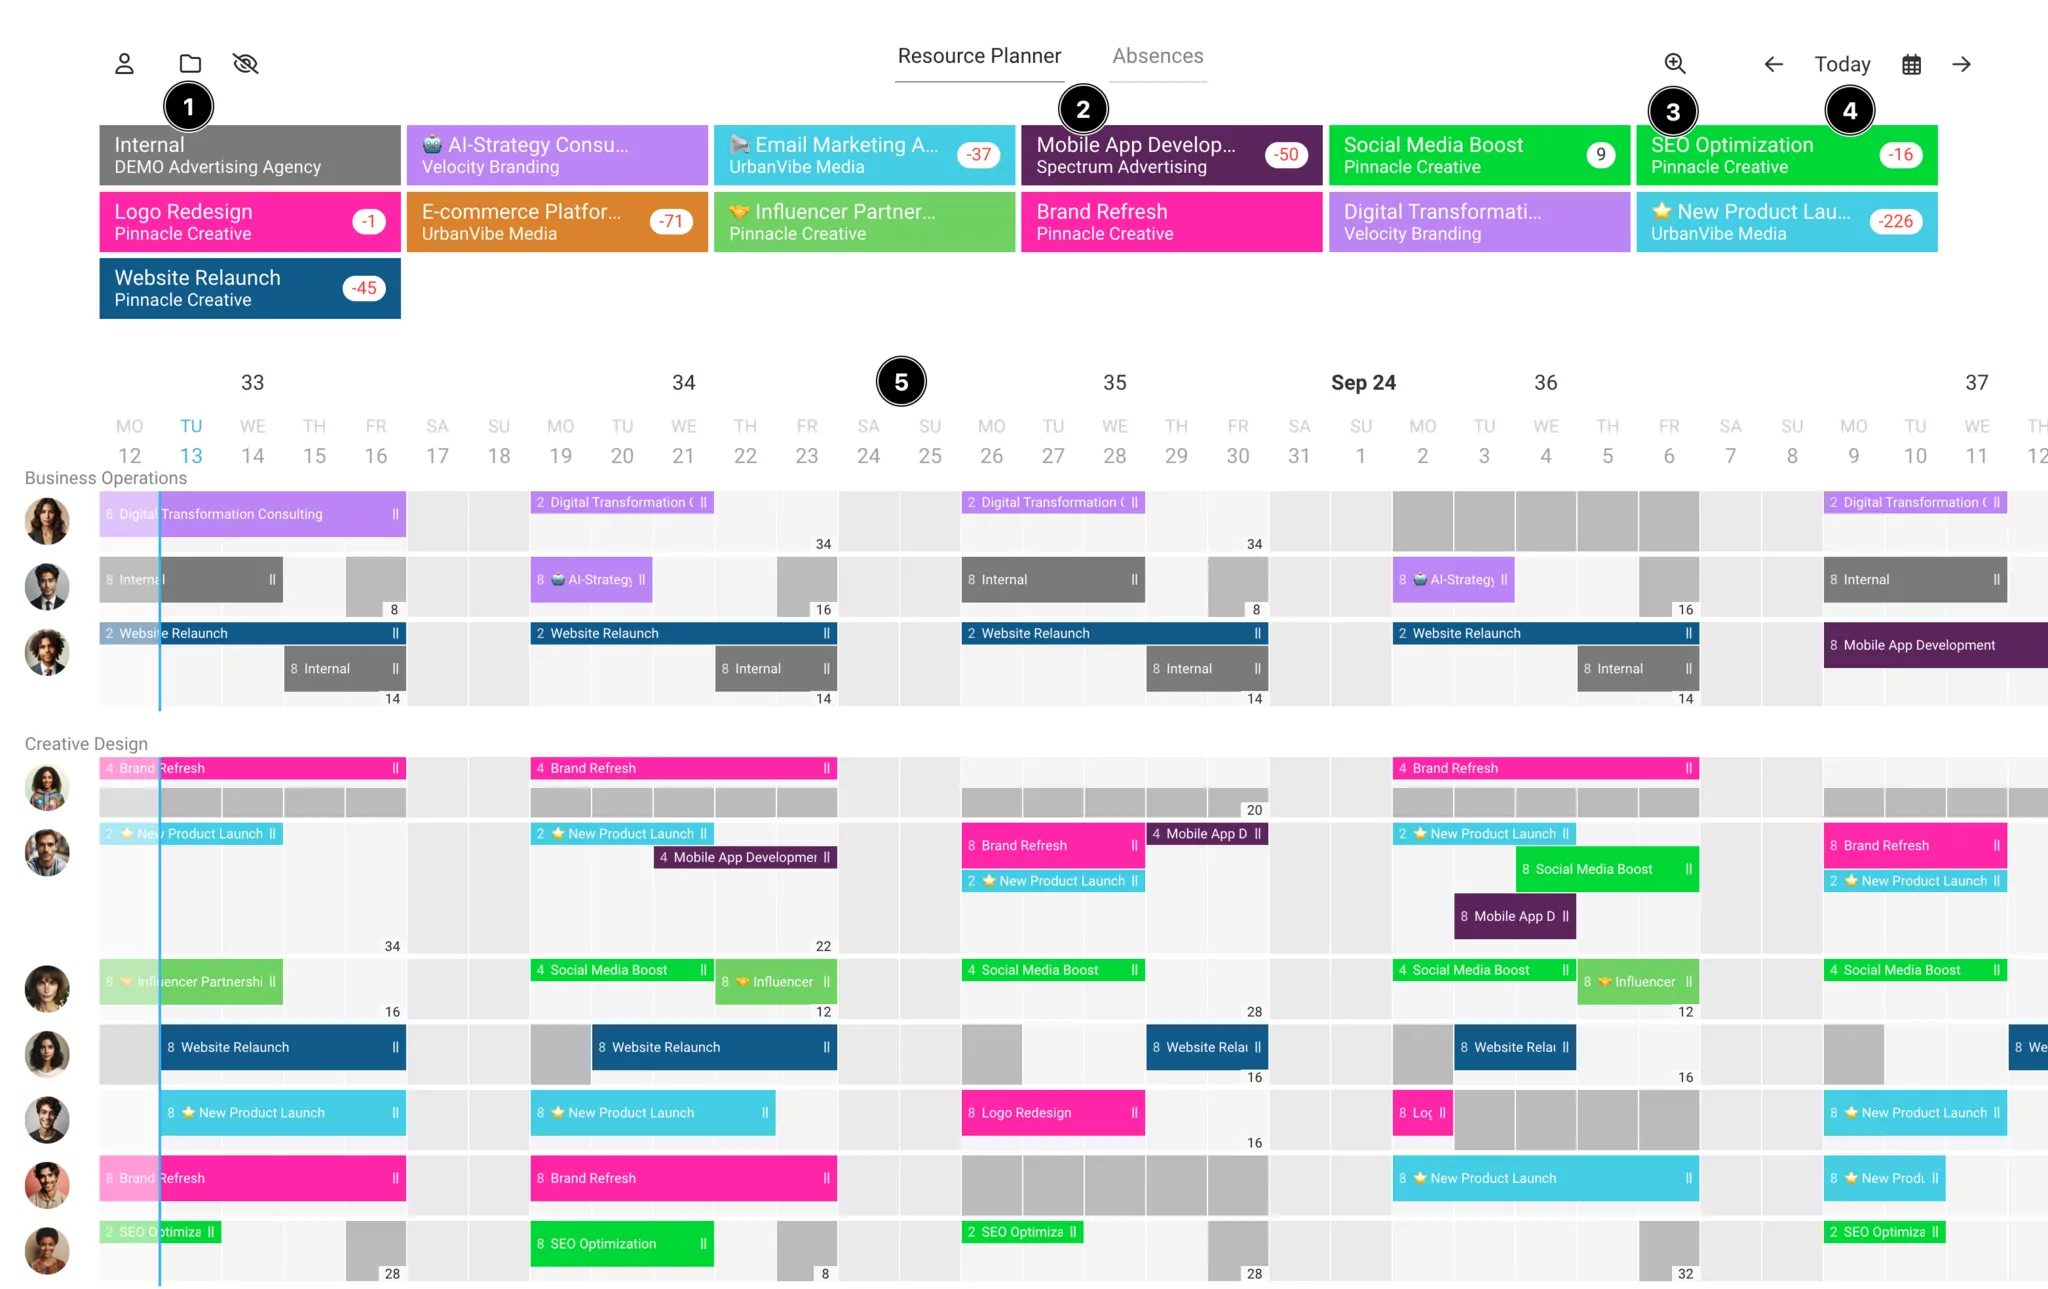2048x1289 pixels.
Task: Navigate to previous period arrow
Action: click(x=1772, y=64)
